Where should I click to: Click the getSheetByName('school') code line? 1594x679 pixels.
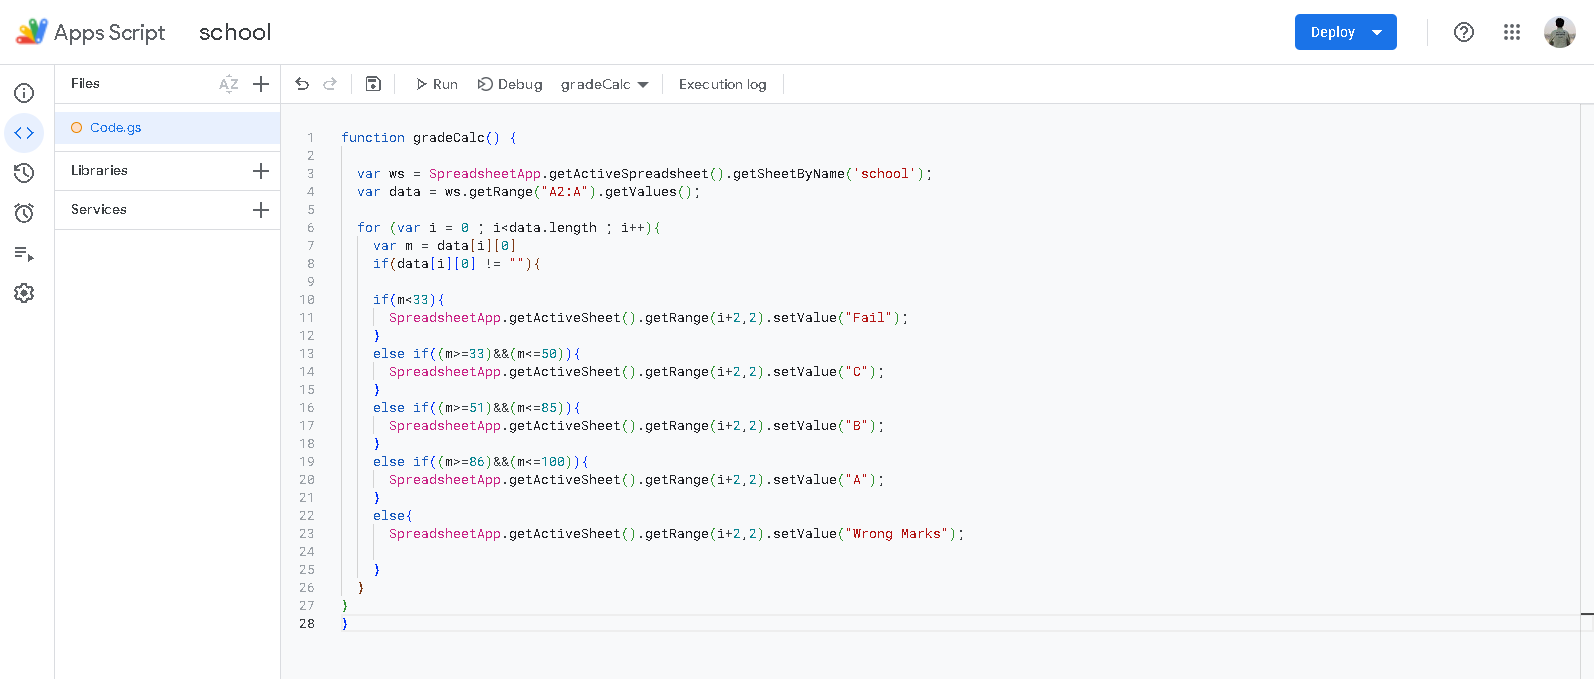(x=644, y=174)
